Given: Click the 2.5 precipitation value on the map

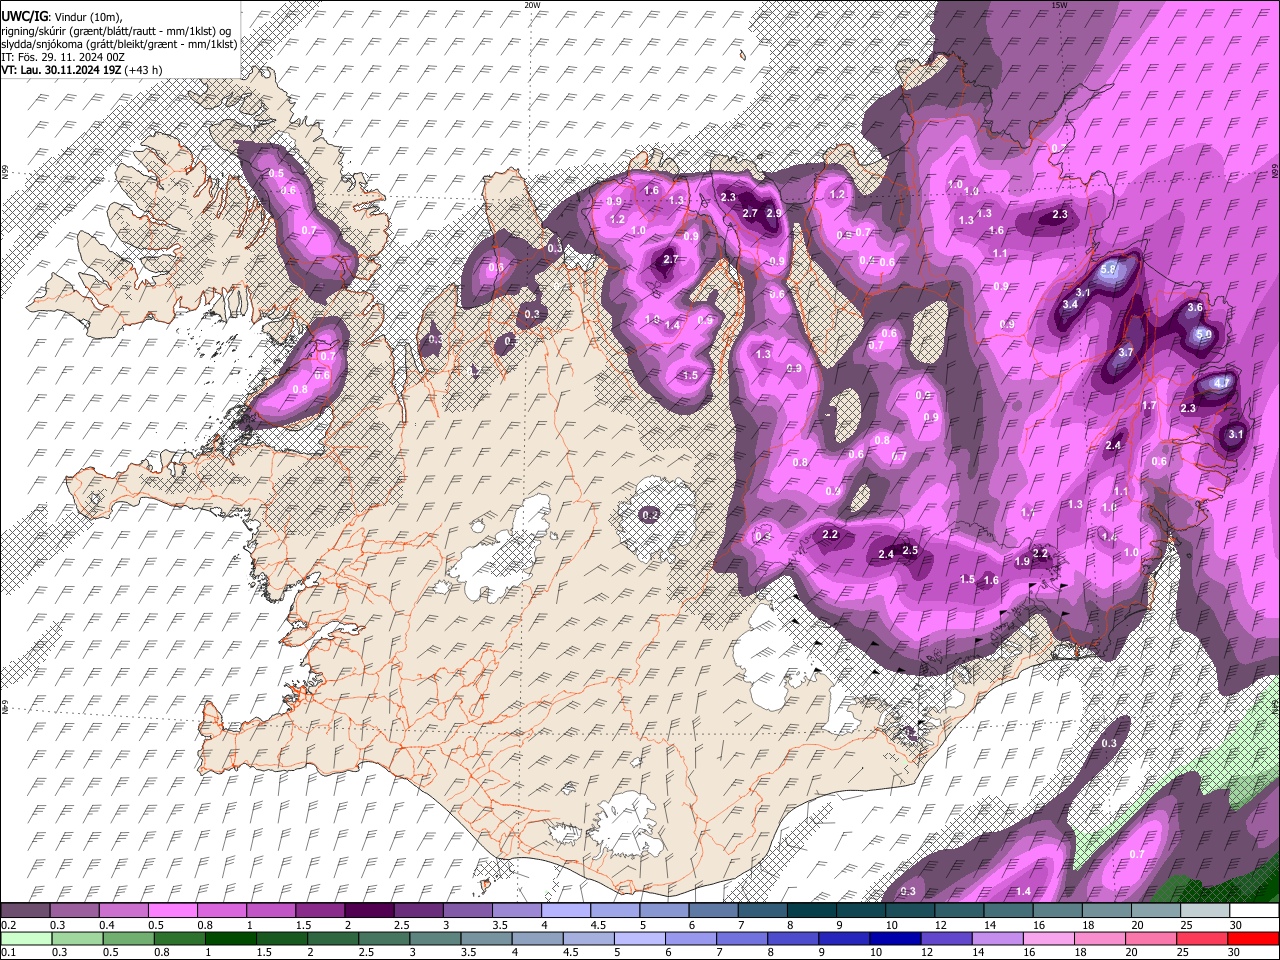Looking at the screenshot, I should click(910, 551).
